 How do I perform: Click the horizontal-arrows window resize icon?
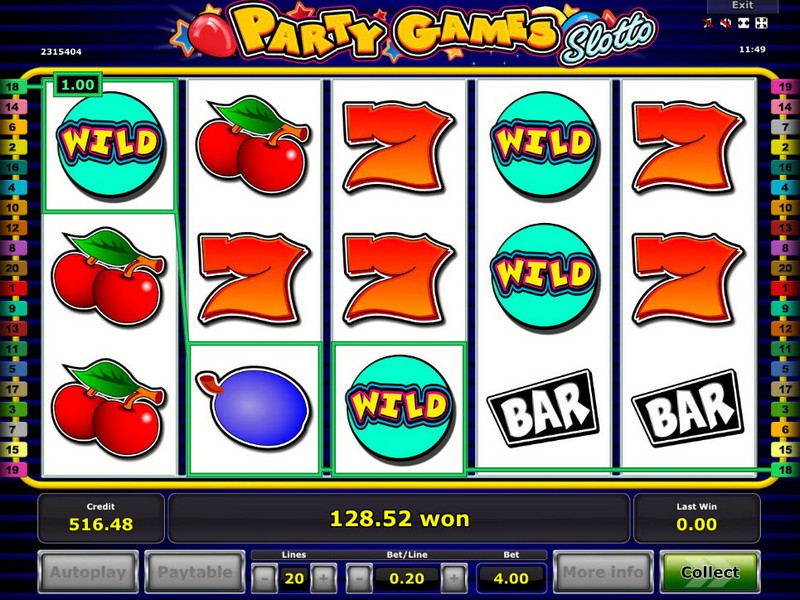[743, 23]
